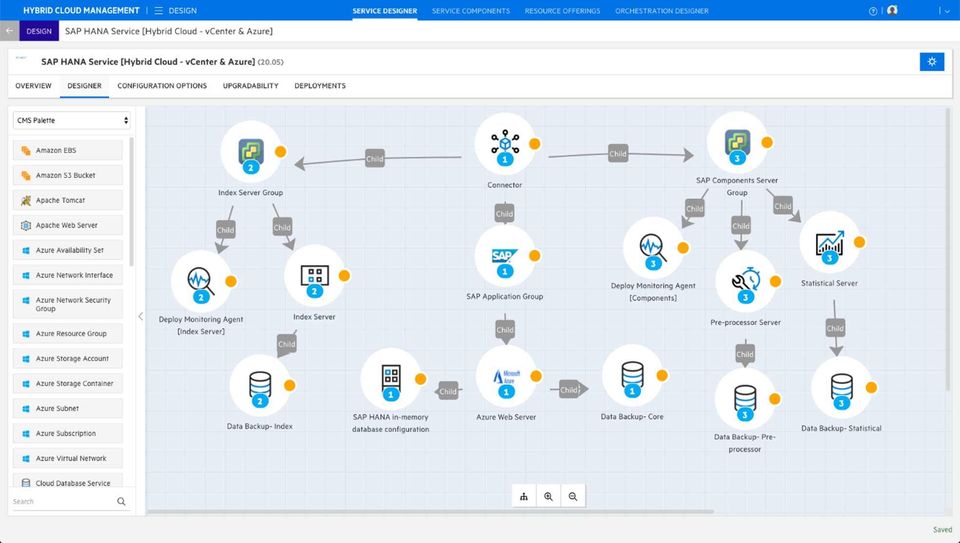Open the hamburger menu next to DESIGN
The image size is (960, 543).
pos(159,10)
